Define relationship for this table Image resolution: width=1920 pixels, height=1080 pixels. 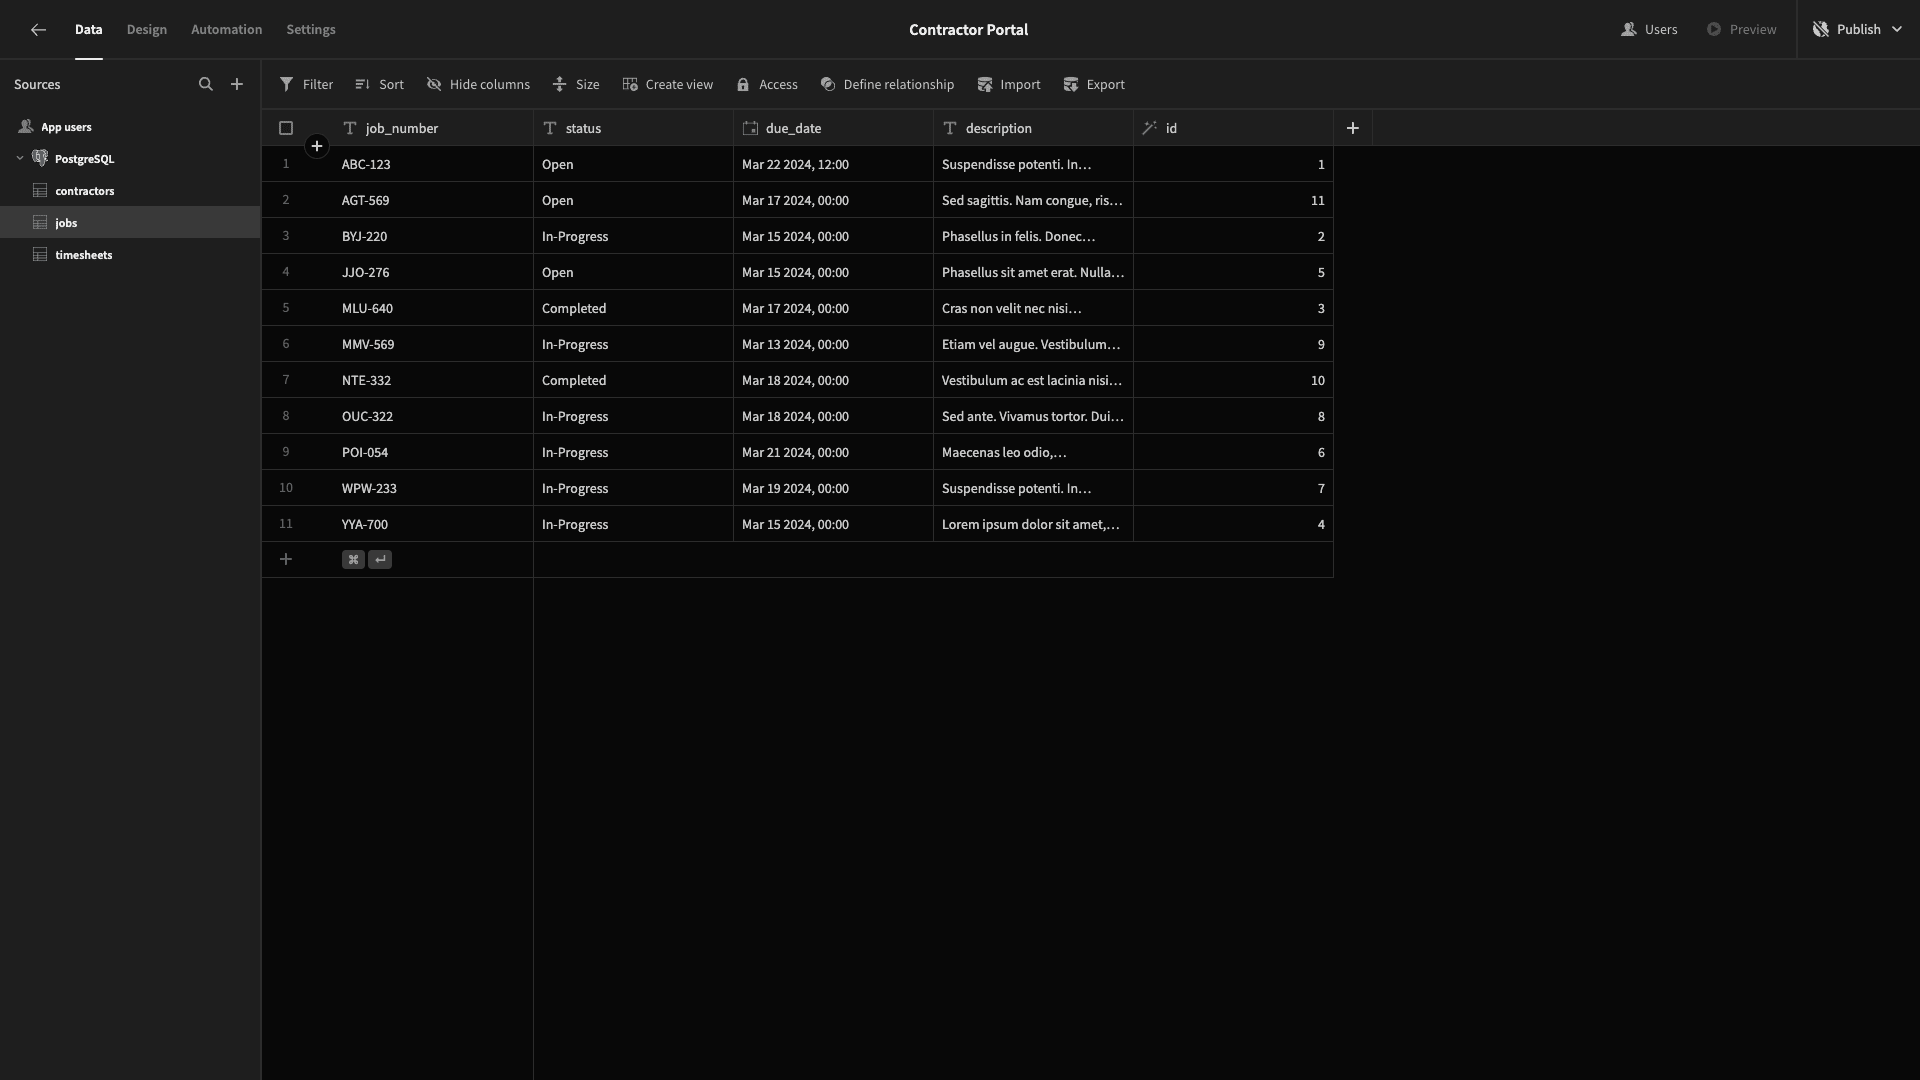887,85
